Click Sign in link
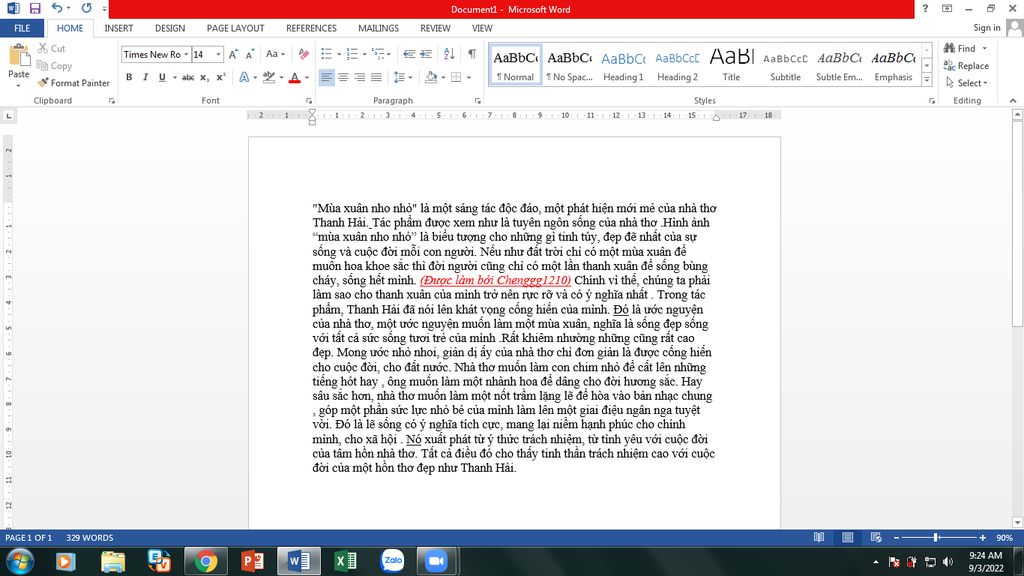This screenshot has width=1024, height=576. (986, 28)
